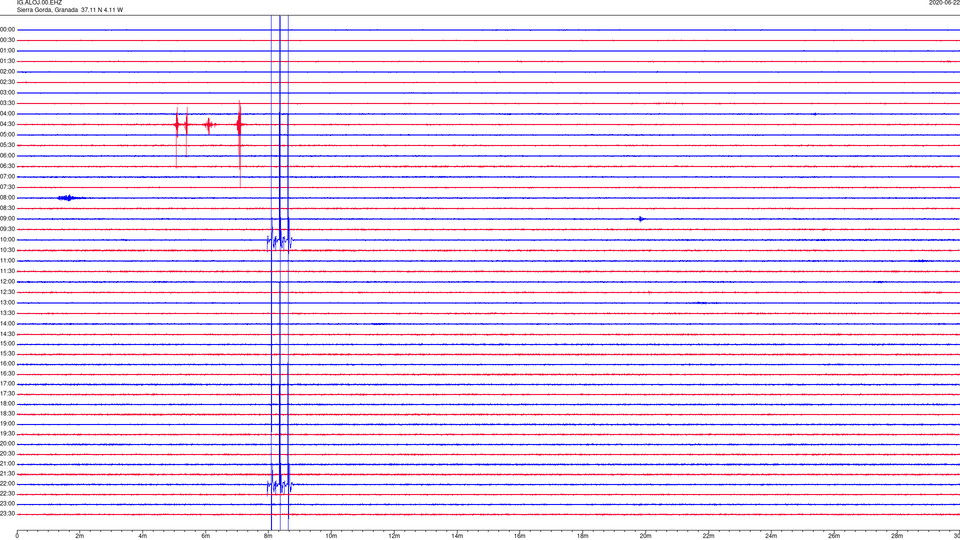Click the small blue event on 09:00 trace

point(641,219)
